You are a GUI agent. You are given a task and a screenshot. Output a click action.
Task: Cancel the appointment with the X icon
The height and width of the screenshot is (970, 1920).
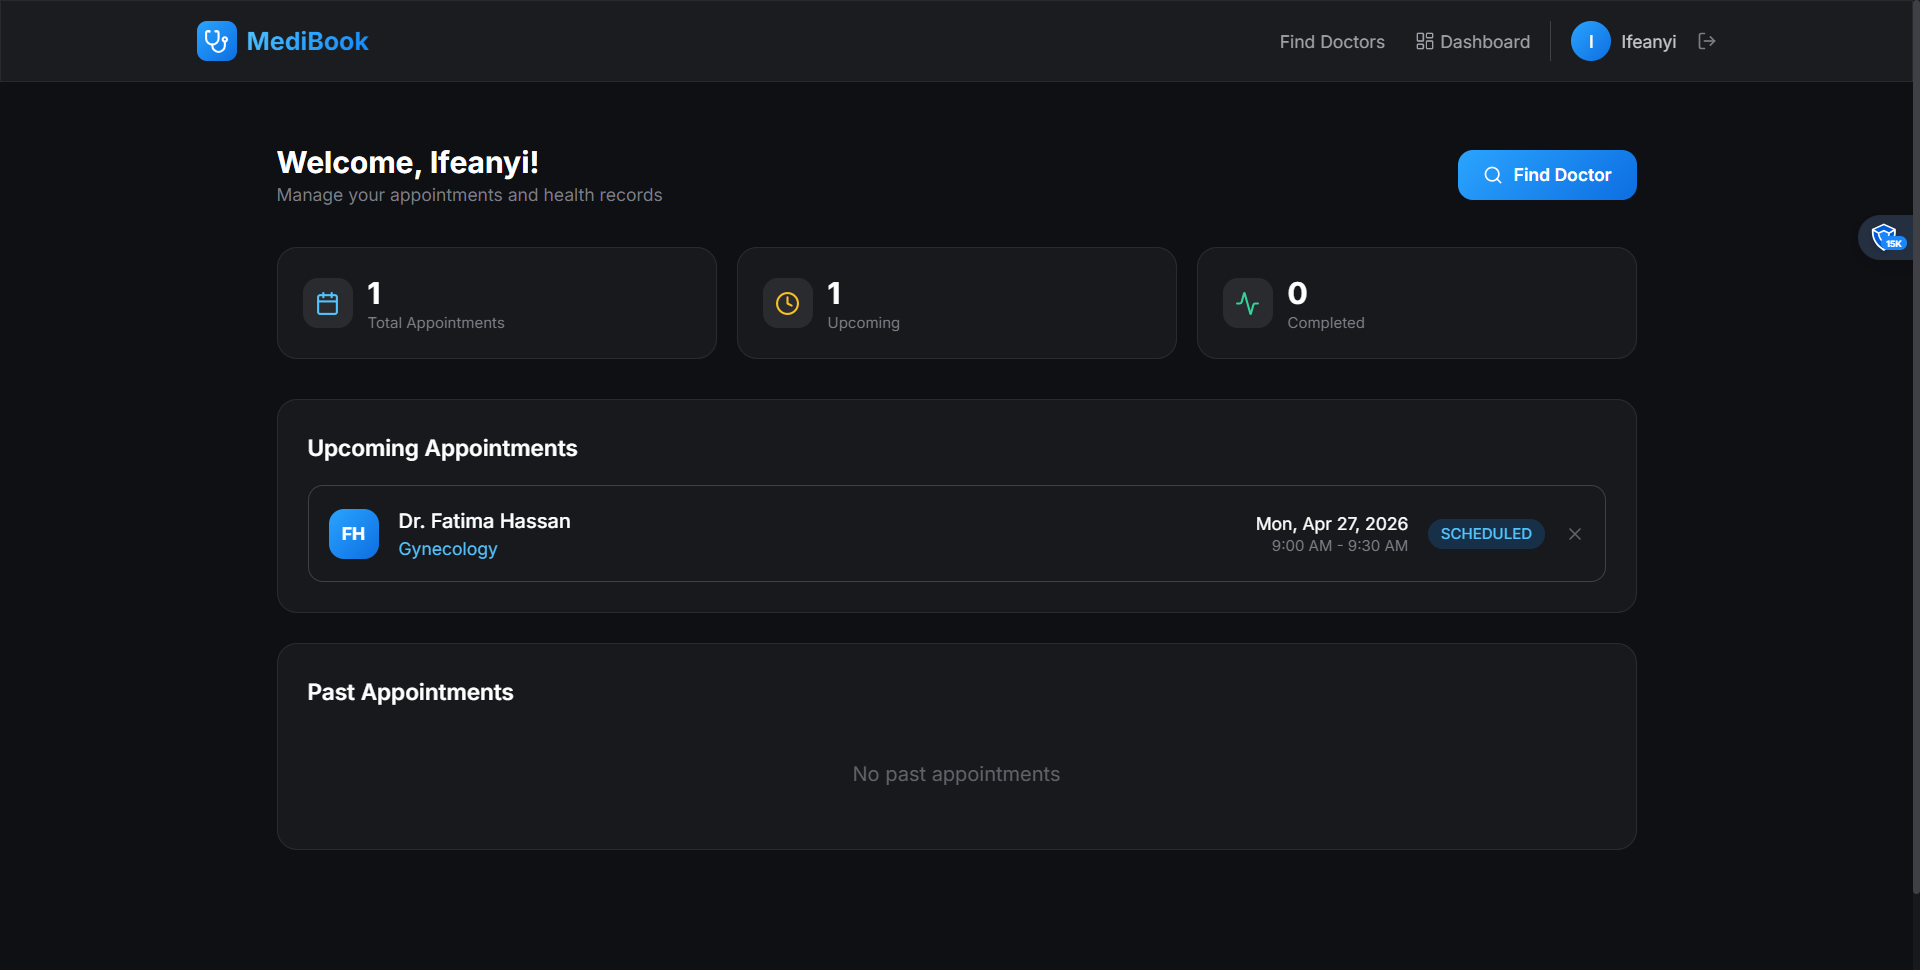(x=1575, y=534)
